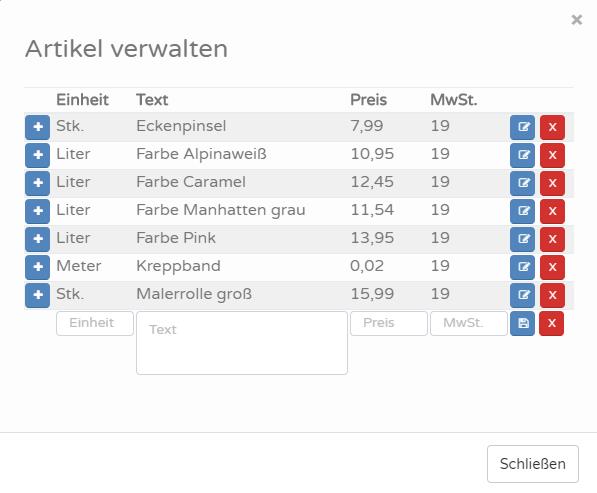Delete the Farbe Caramel article
The width and height of the screenshot is (597, 493).
pyautogui.click(x=552, y=183)
